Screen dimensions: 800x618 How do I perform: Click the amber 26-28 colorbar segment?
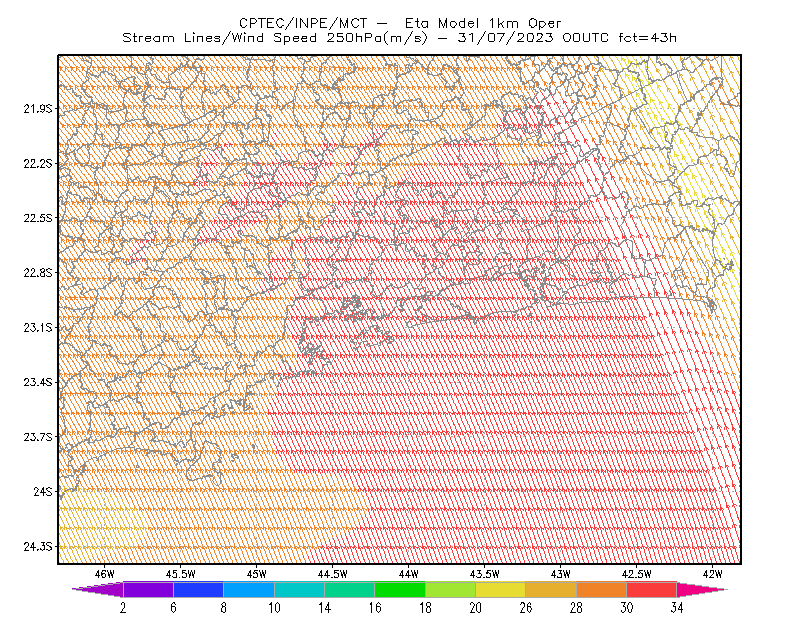point(551,589)
